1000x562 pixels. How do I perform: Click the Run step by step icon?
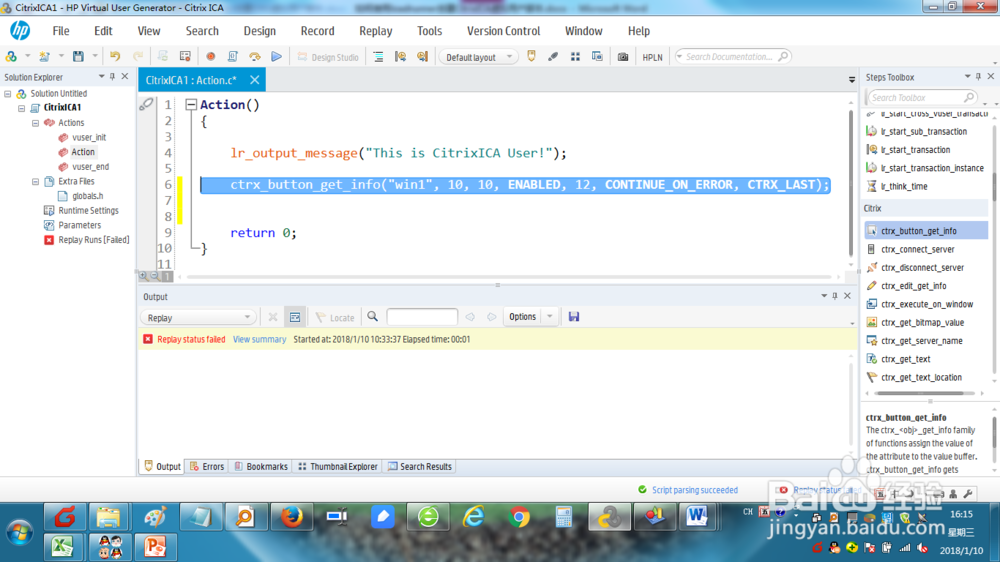(x=254, y=57)
